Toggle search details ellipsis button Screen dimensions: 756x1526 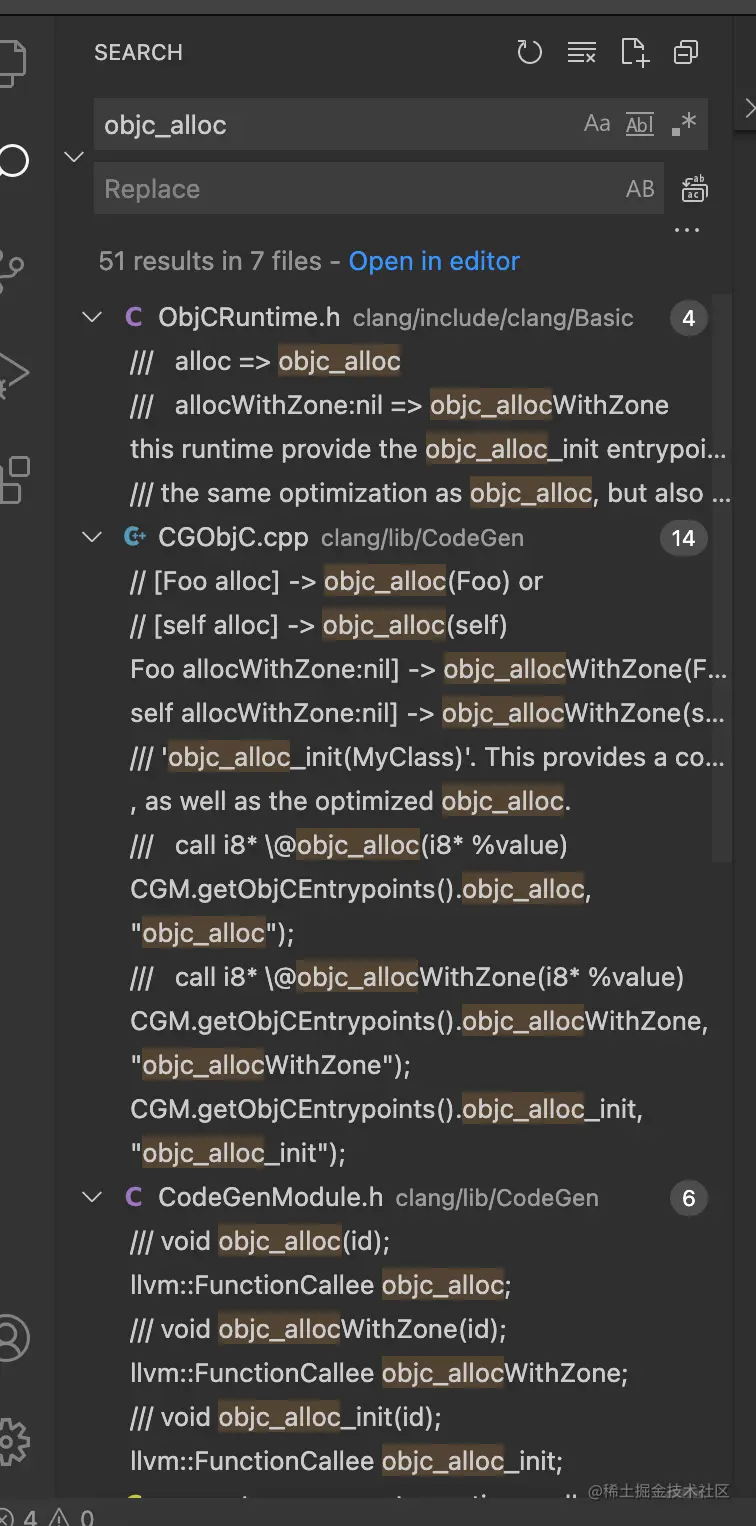tap(687, 231)
